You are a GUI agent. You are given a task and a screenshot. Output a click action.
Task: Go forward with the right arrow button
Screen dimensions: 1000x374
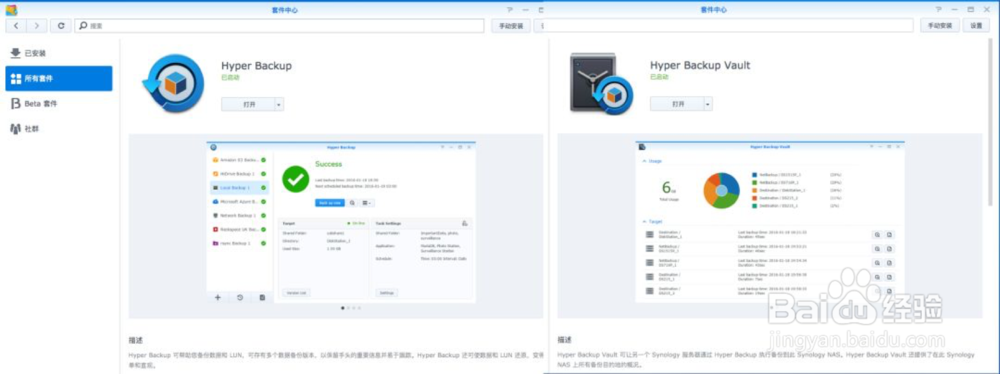37,26
